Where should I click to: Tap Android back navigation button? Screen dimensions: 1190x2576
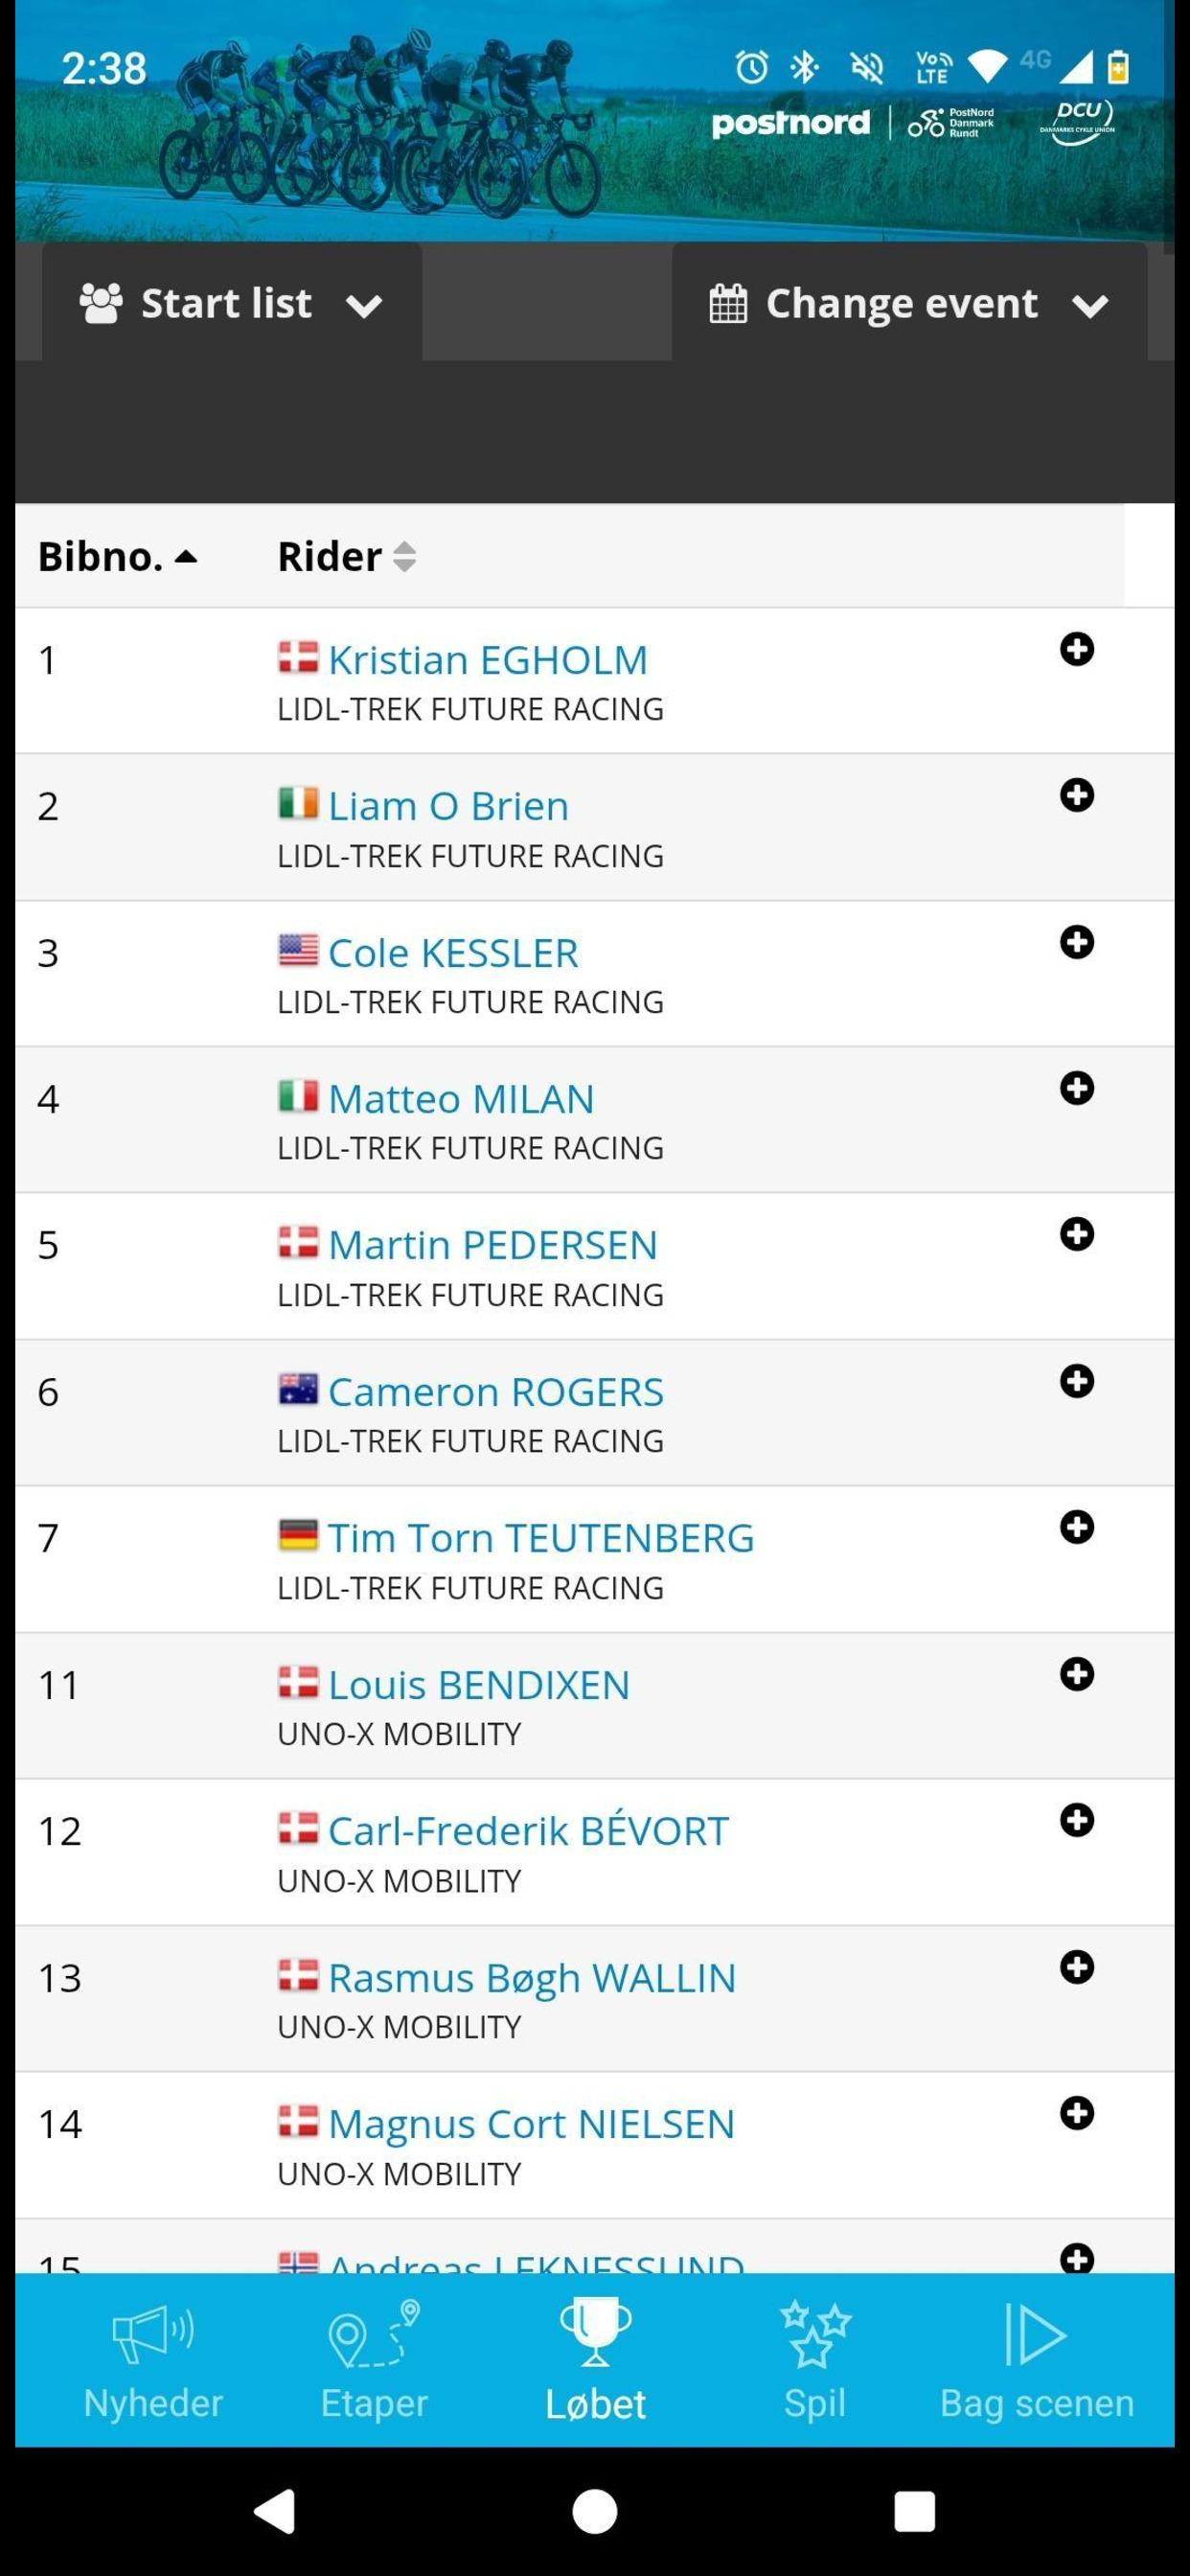pos(275,2511)
